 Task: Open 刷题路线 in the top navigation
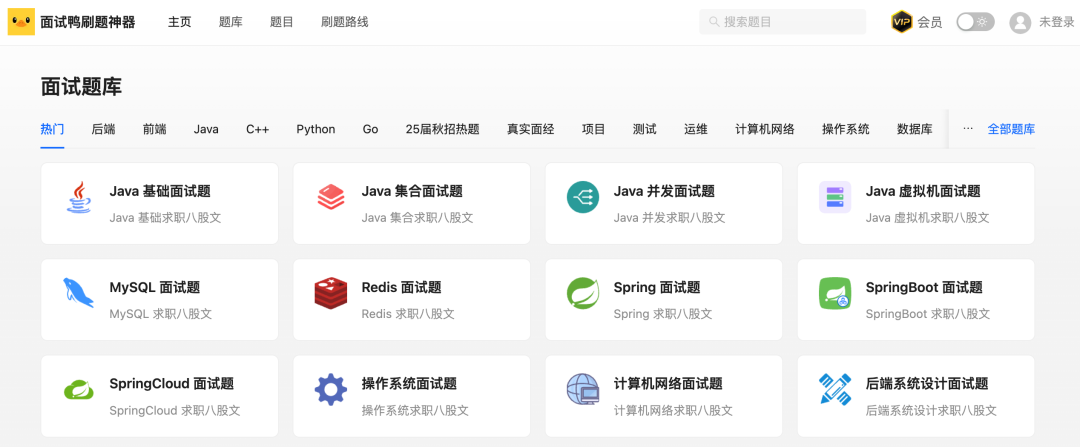pyautogui.click(x=344, y=22)
